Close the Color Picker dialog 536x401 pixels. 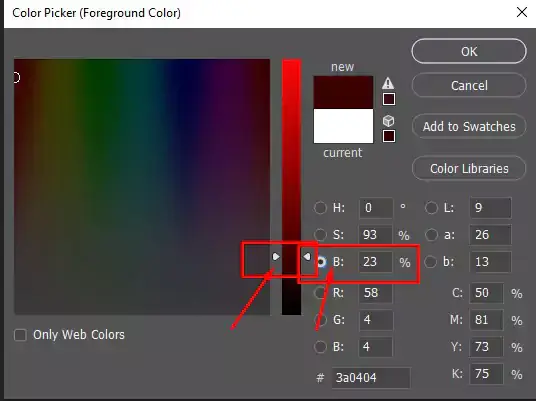click(x=522, y=13)
